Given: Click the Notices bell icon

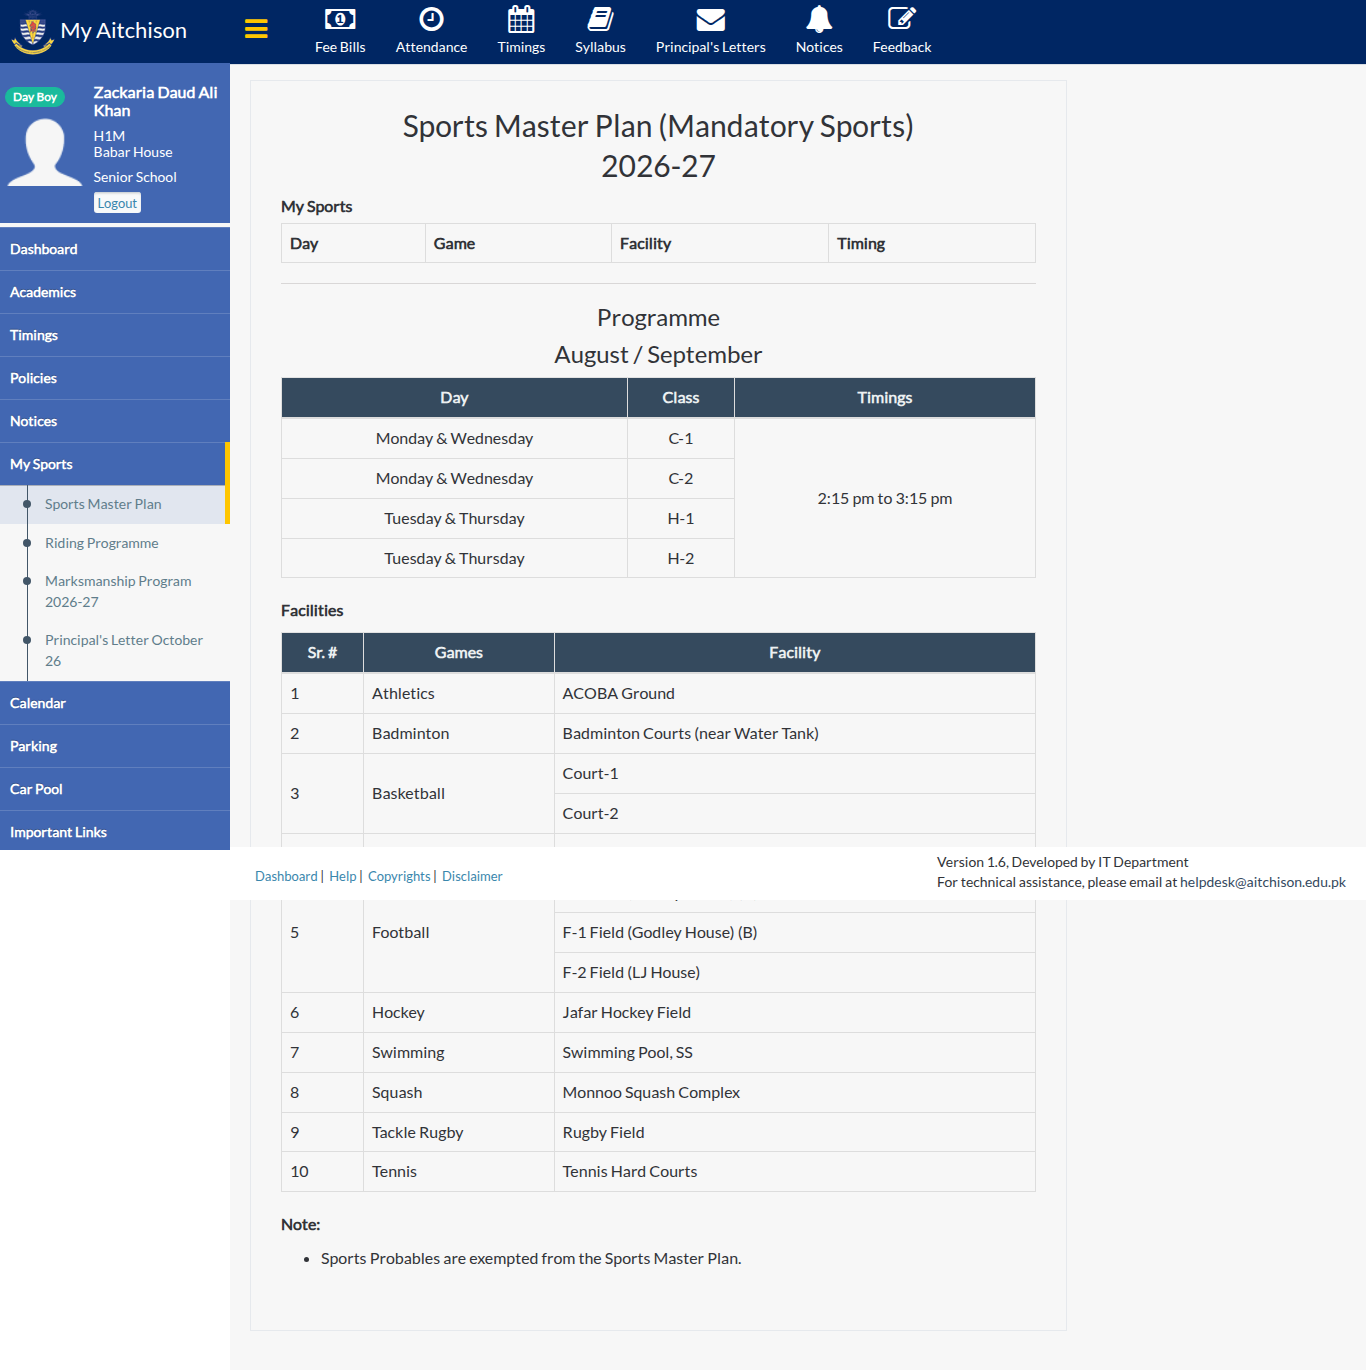Looking at the screenshot, I should [819, 19].
